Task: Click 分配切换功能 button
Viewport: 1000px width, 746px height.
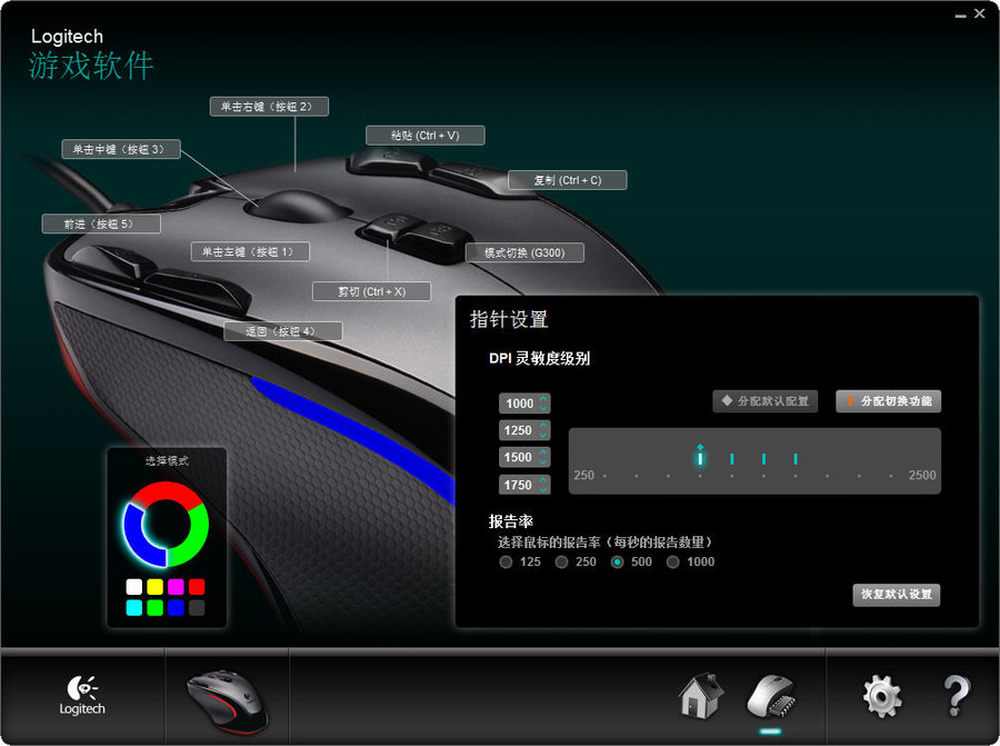Action: coord(888,401)
